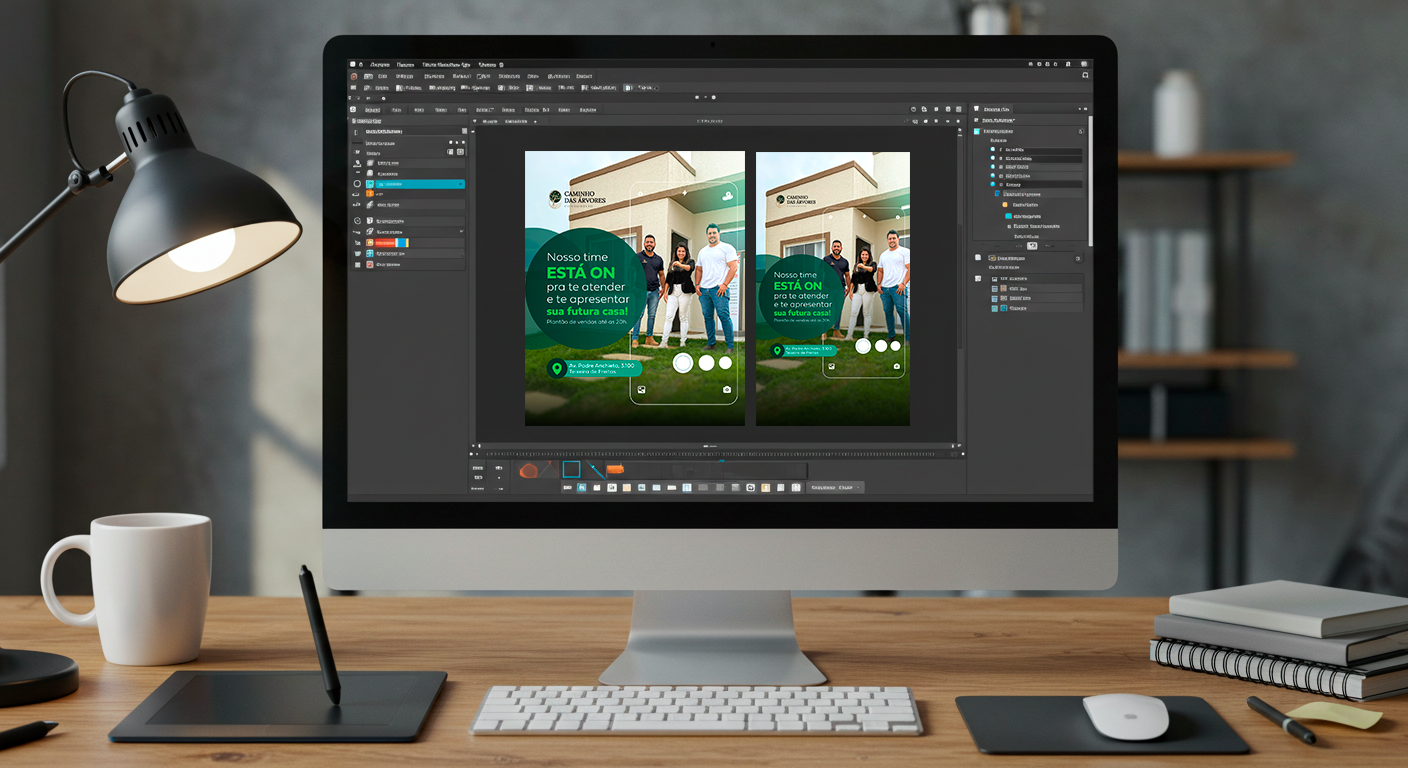The image size is (1408, 768).
Task: Click the location pin icon in the right poster
Action: point(777,351)
